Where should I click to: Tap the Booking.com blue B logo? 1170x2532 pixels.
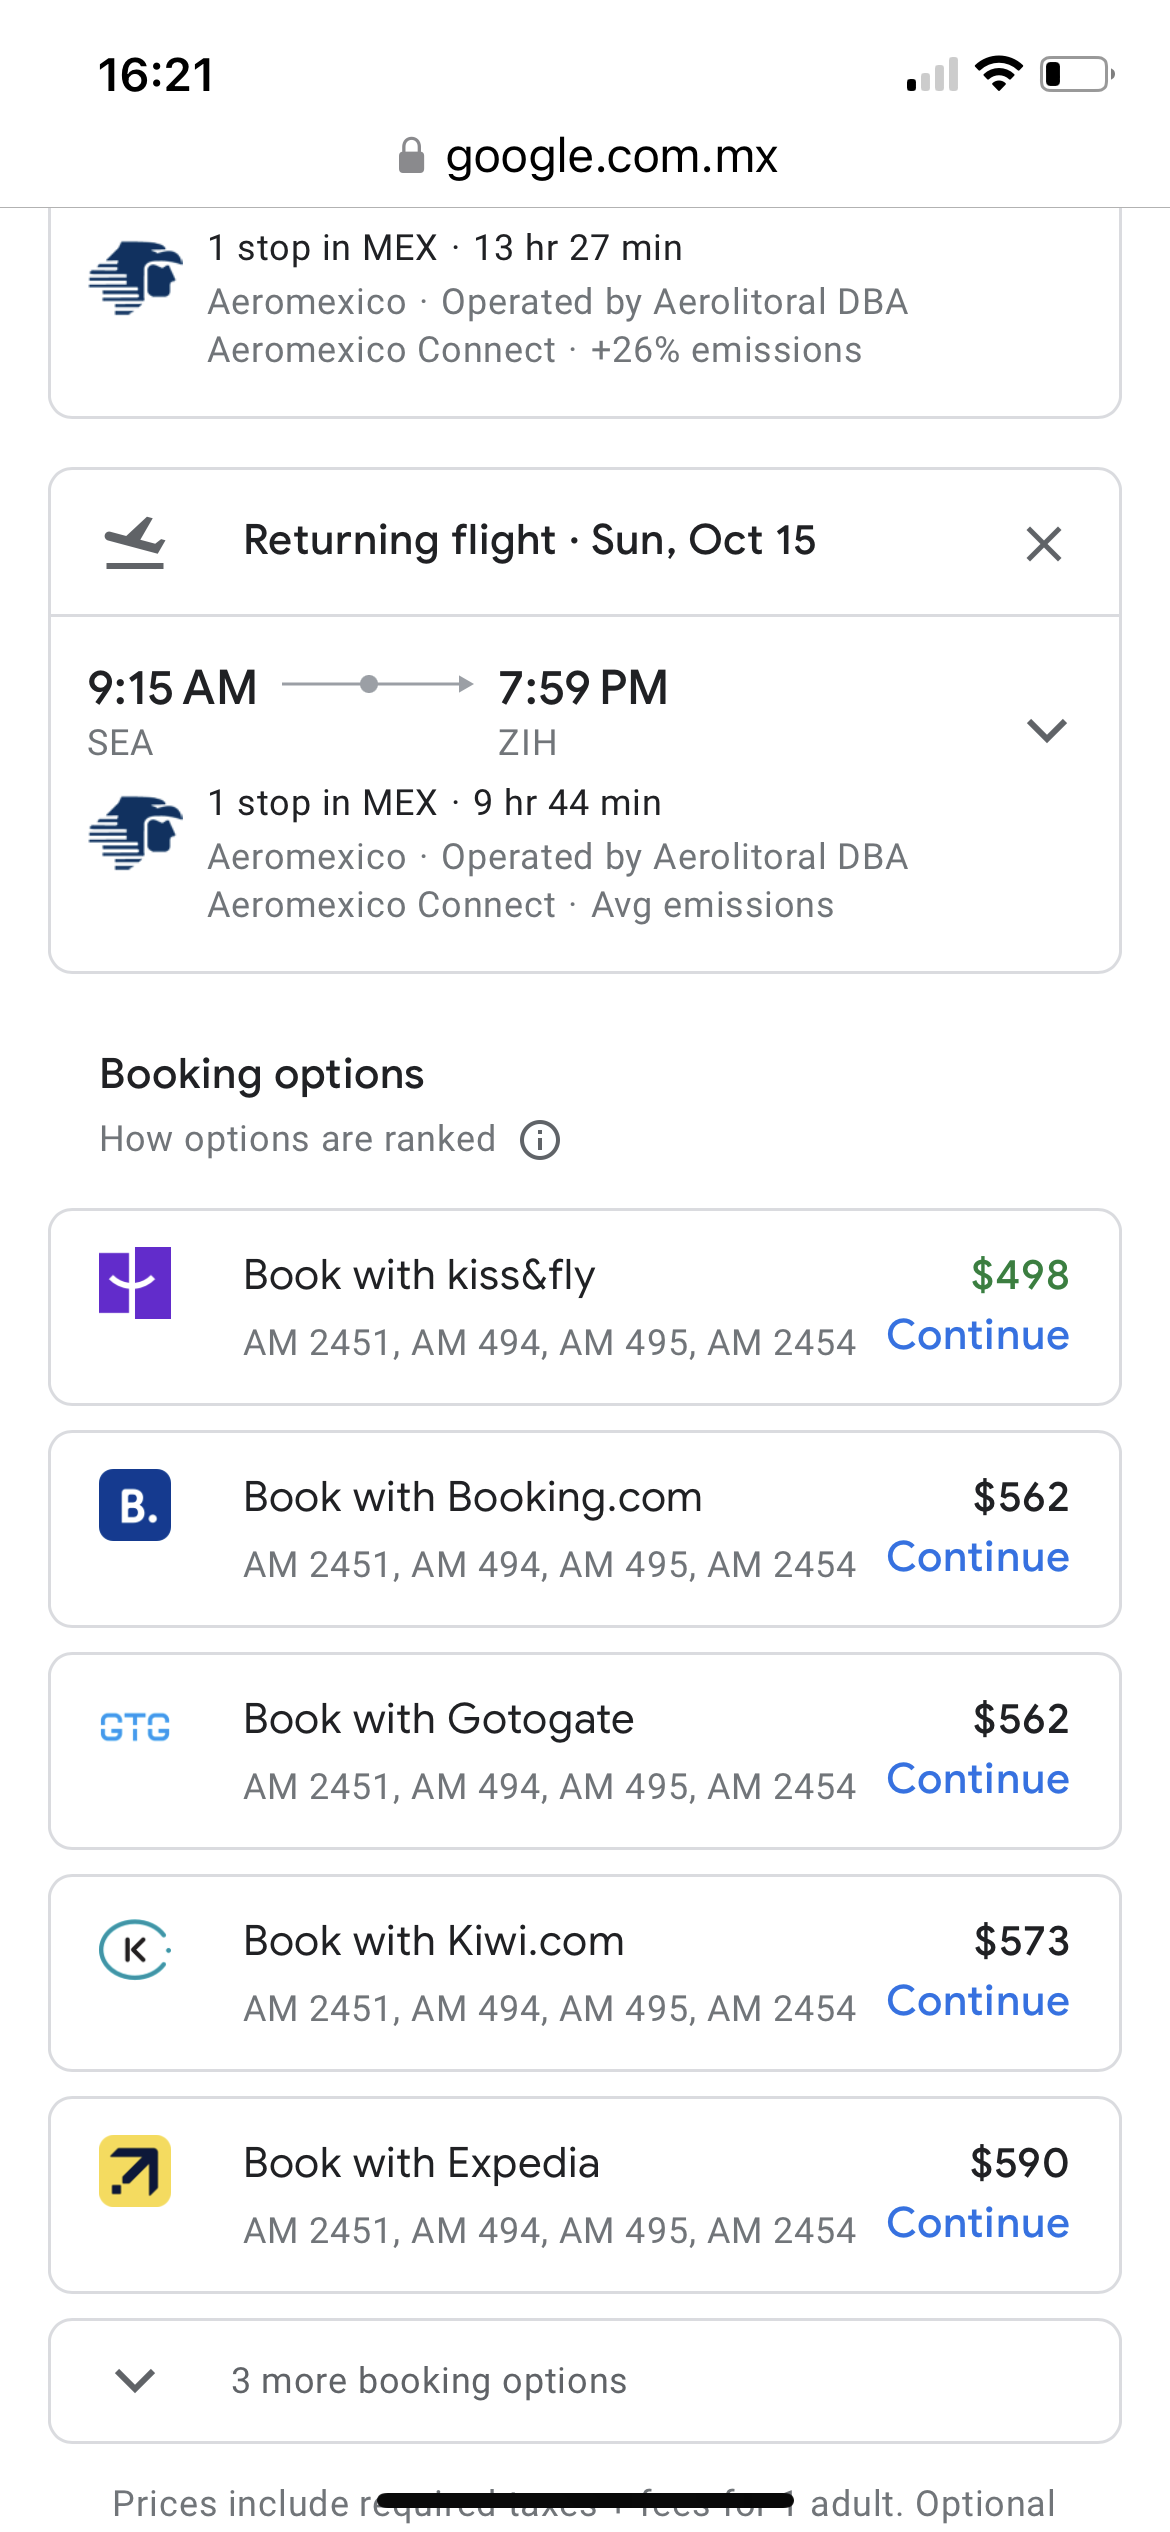click(135, 1504)
